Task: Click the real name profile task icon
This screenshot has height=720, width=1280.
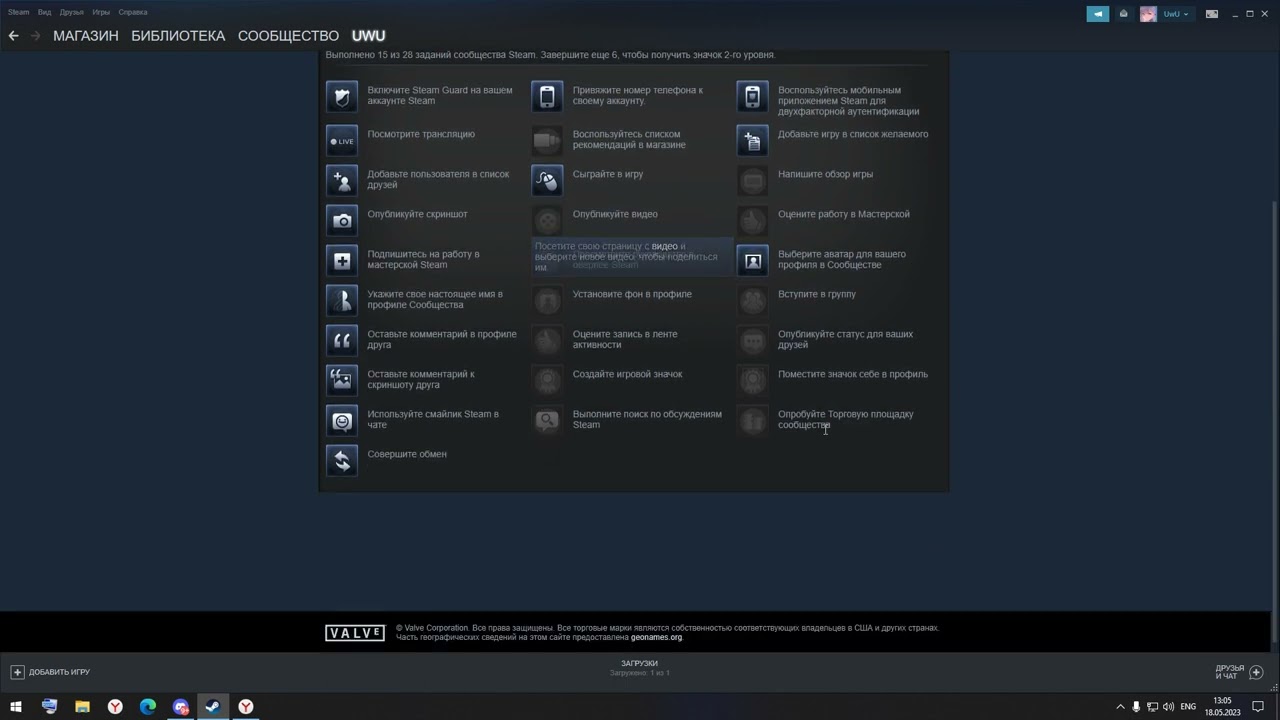Action: point(342,300)
